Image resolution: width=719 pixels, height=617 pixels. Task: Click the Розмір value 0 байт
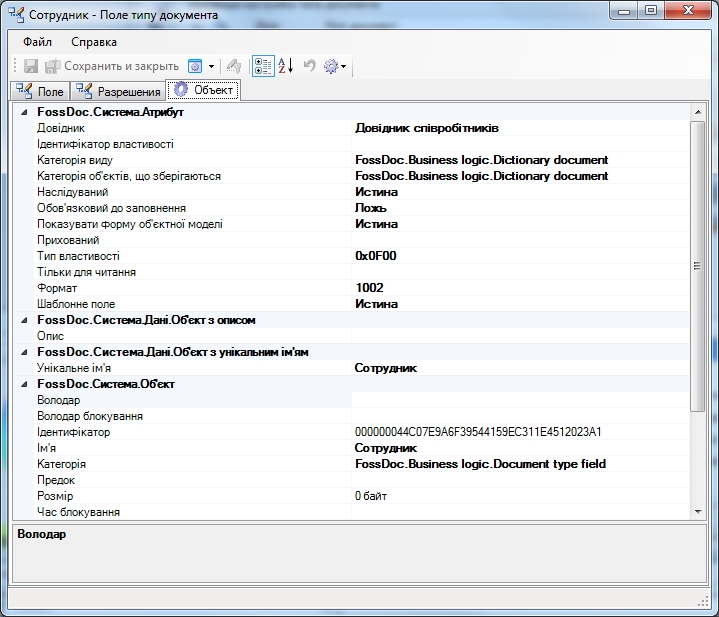point(371,496)
